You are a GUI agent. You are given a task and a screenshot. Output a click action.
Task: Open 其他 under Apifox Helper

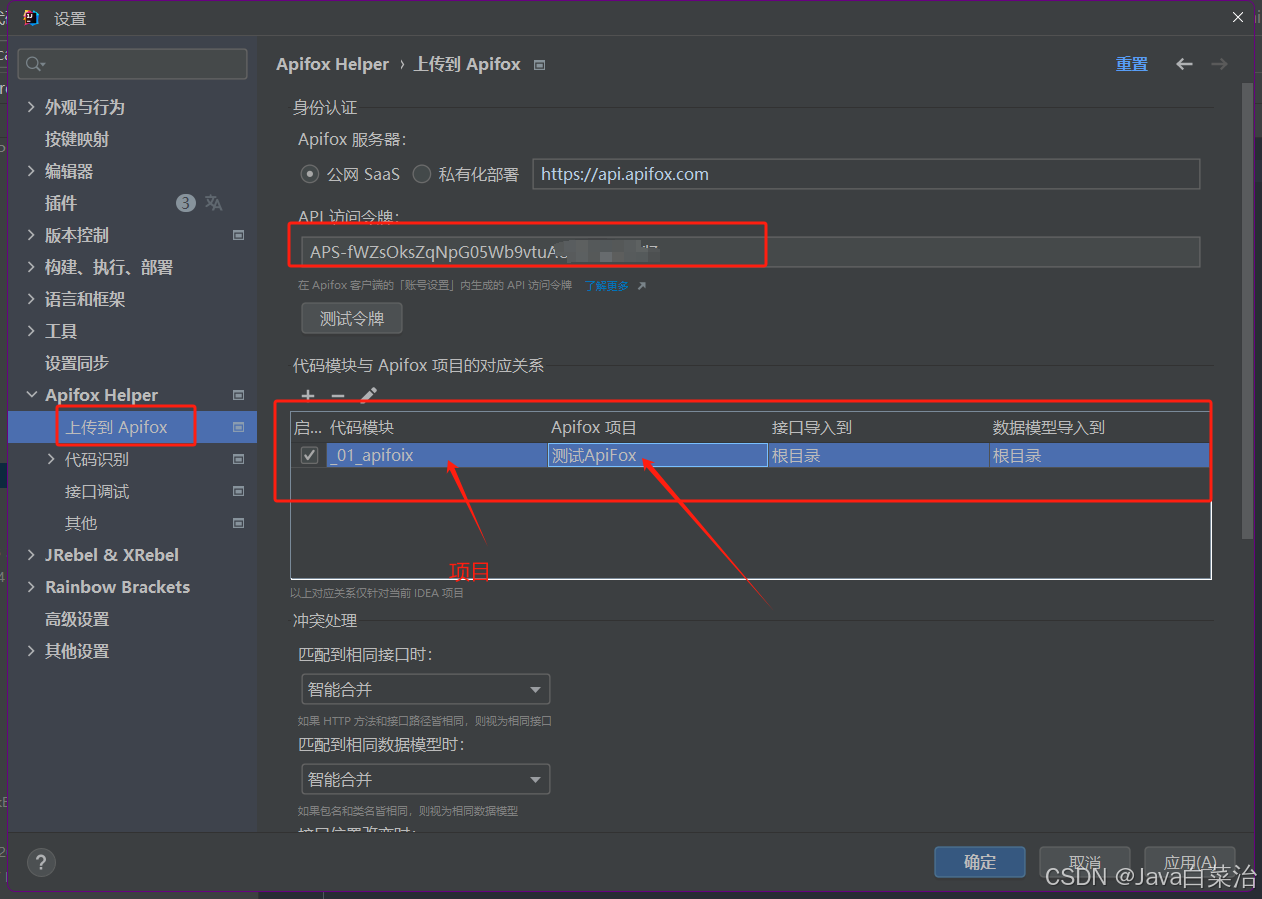[81, 523]
